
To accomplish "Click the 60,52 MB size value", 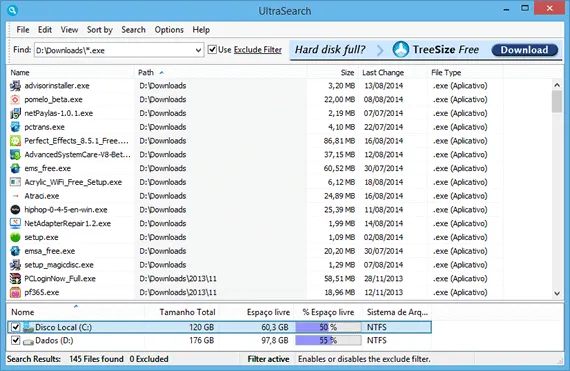I will 339,168.
